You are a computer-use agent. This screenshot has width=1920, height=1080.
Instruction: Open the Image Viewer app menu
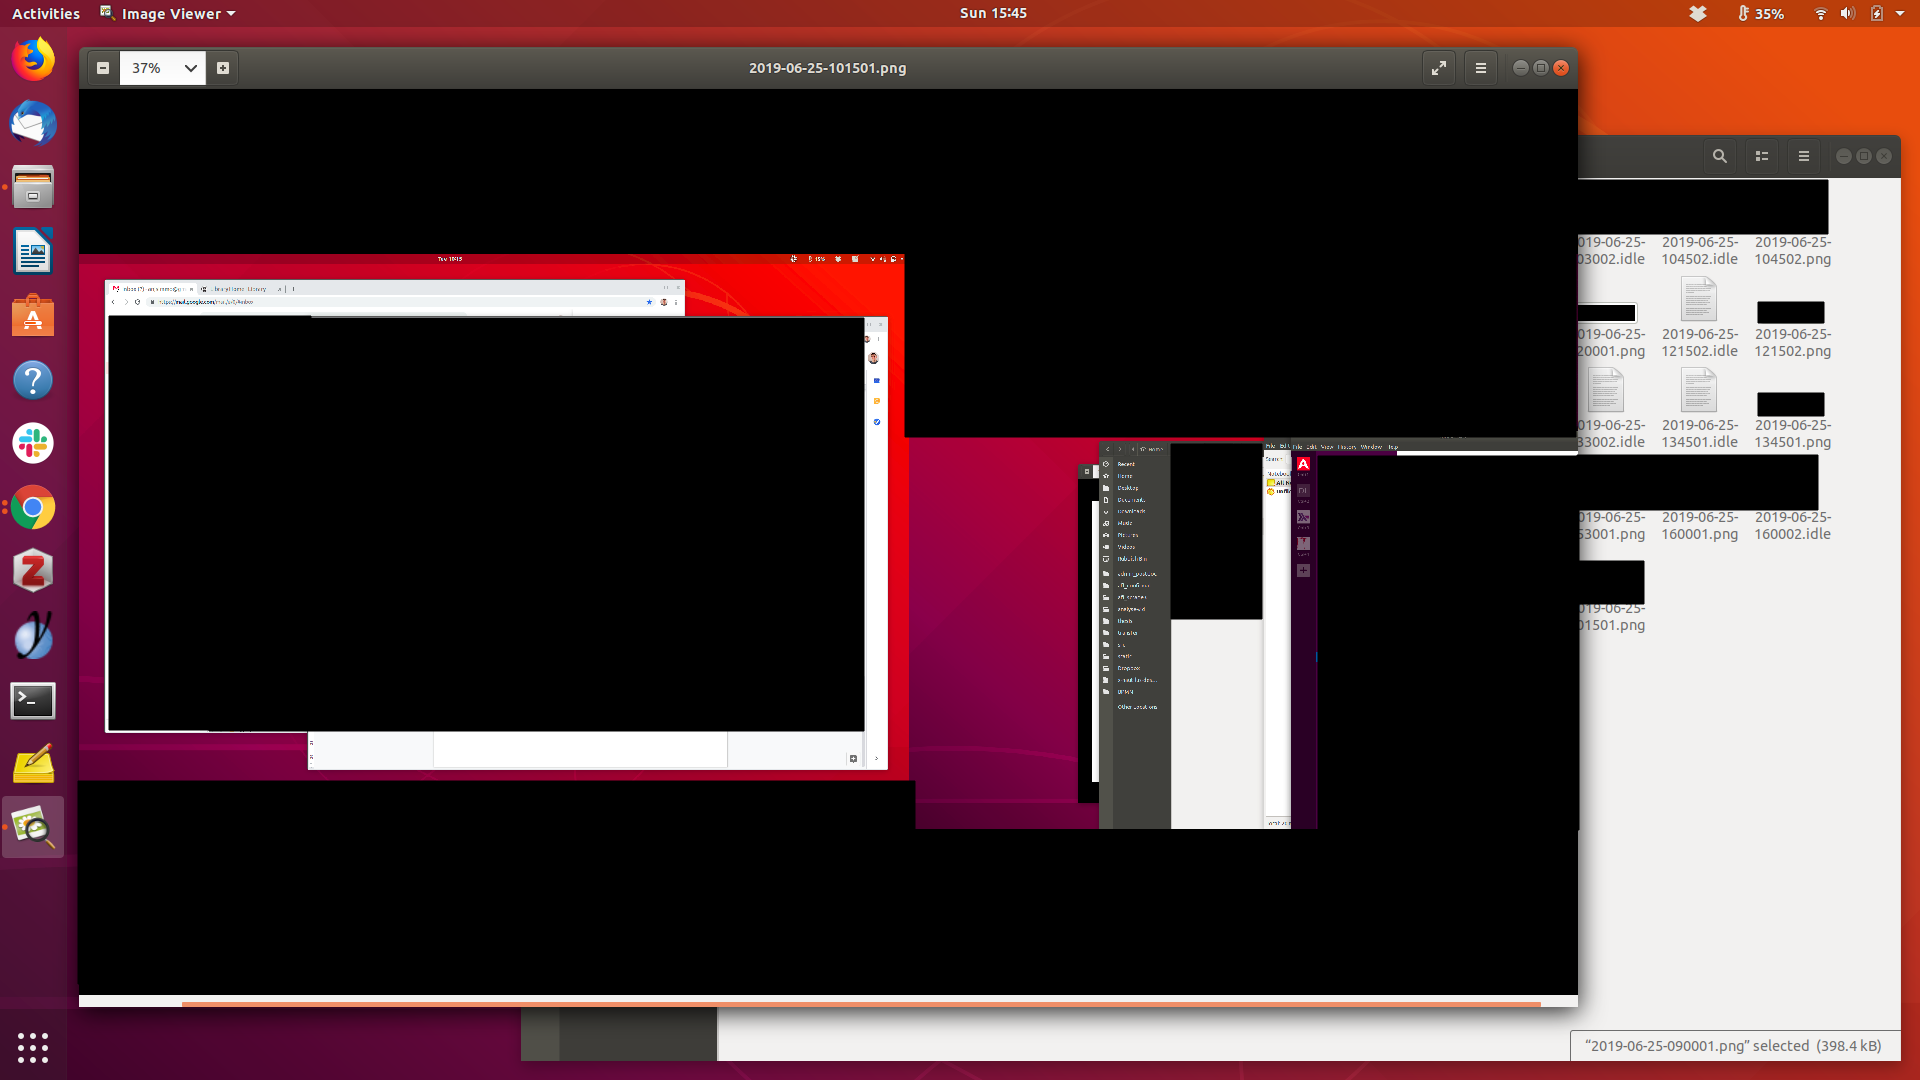coord(168,13)
